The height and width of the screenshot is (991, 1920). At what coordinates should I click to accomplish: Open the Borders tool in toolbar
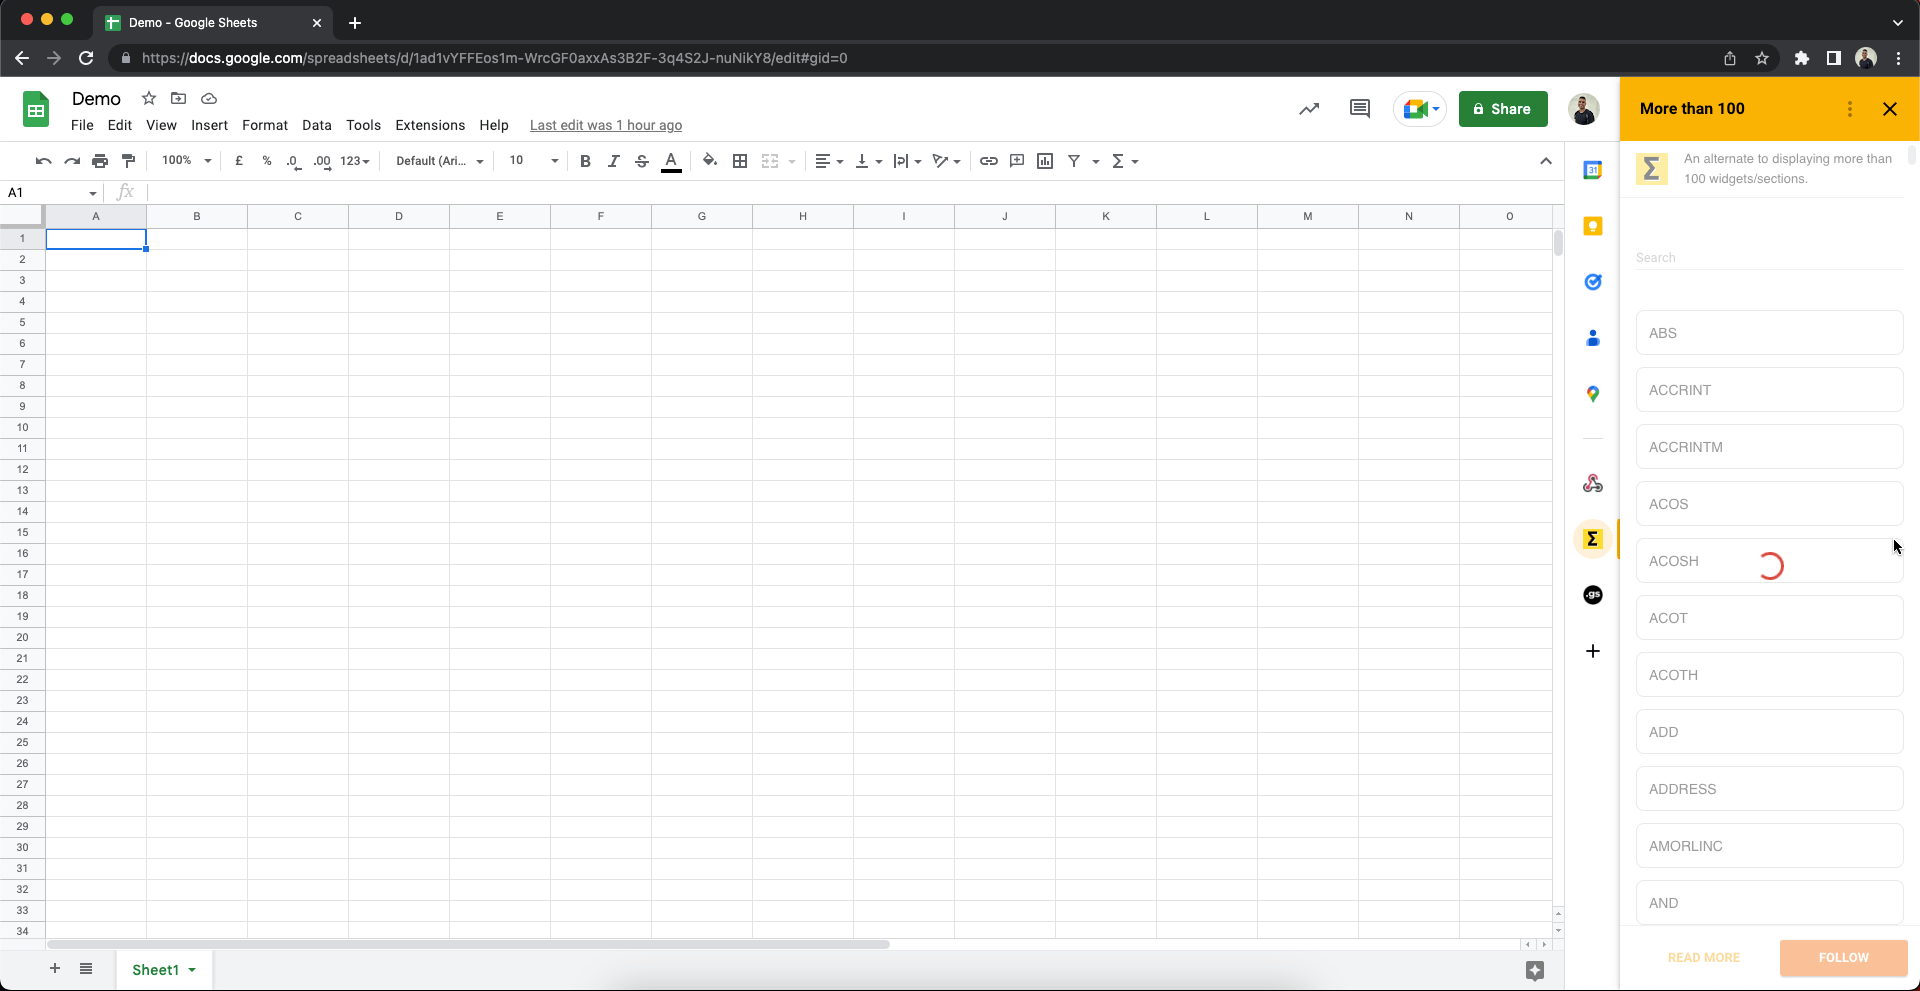tap(740, 161)
